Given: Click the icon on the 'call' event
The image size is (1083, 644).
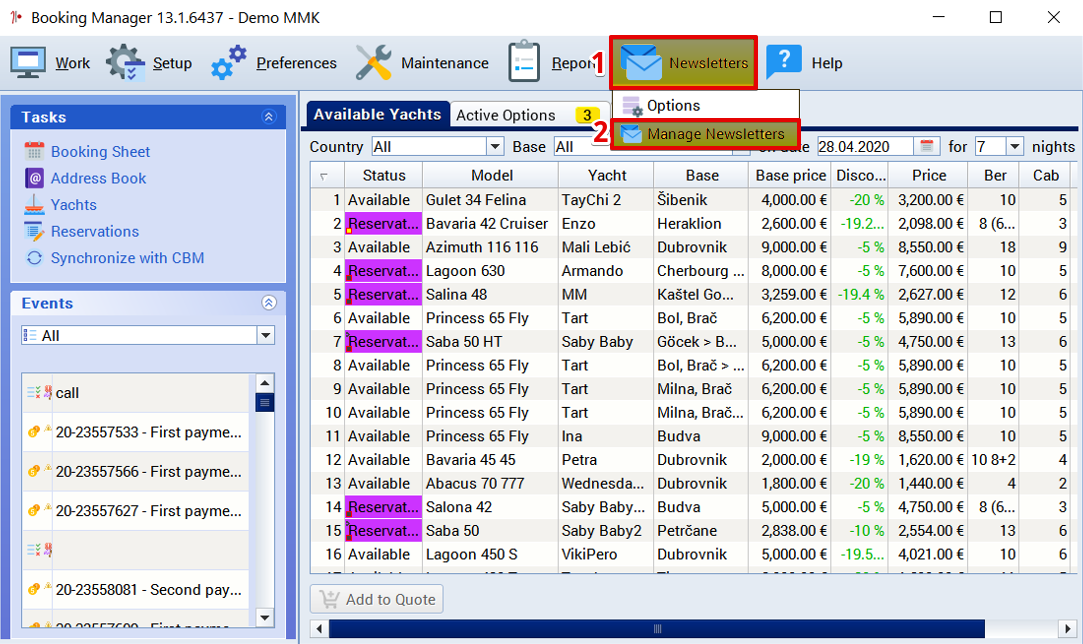Looking at the screenshot, I should (39, 392).
